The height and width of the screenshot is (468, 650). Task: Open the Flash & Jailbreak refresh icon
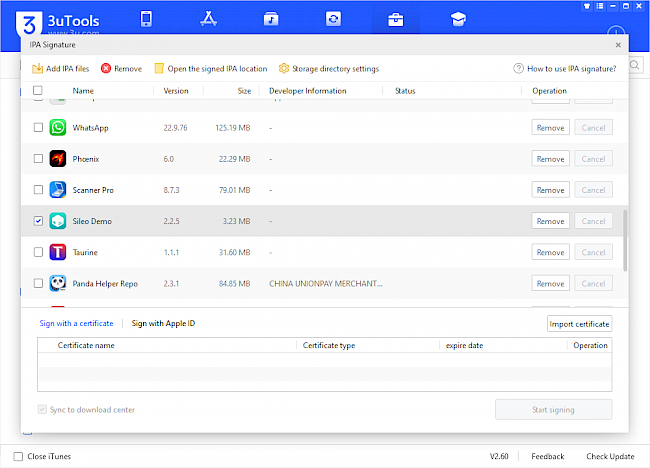(333, 19)
